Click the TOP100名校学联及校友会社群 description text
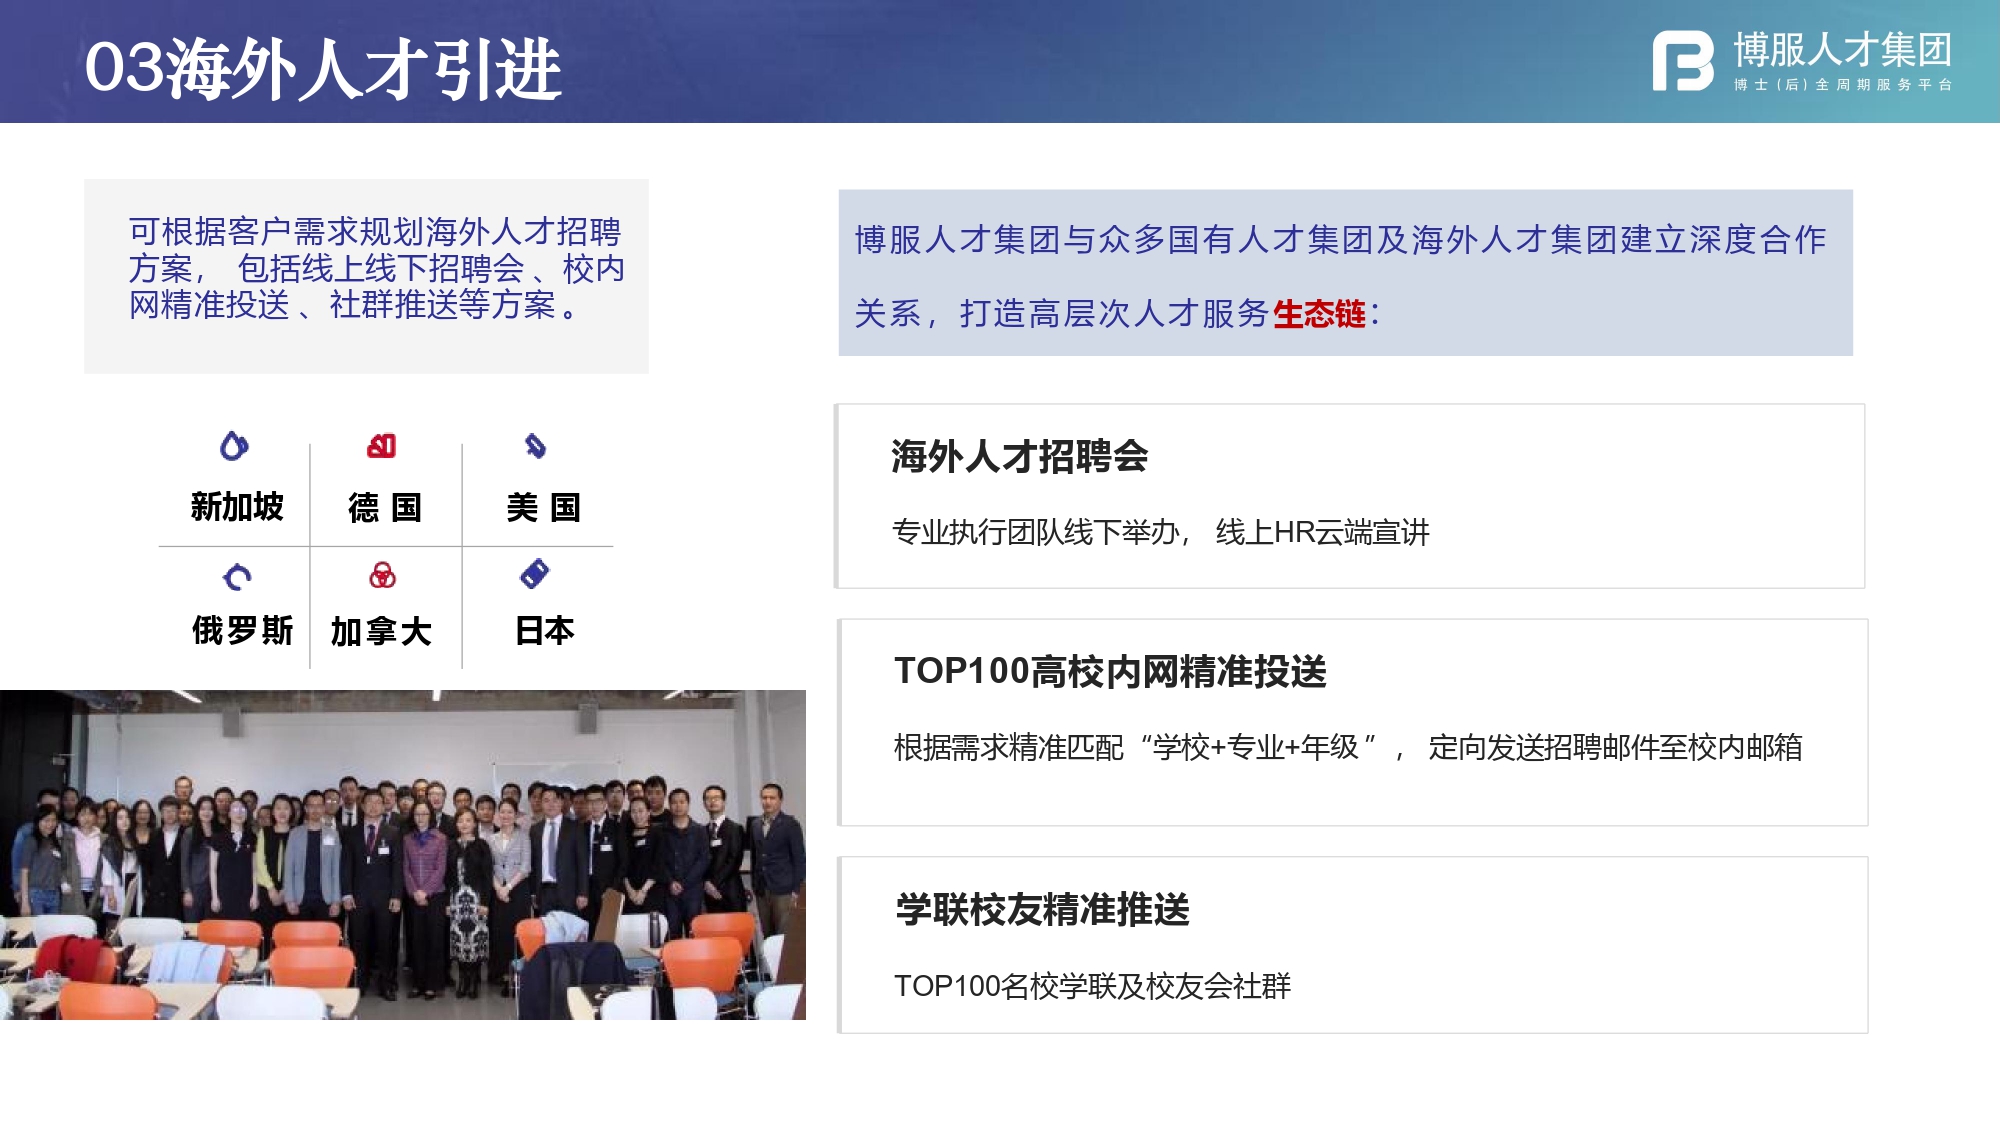This screenshot has height=1125, width=2000. 1092,986
